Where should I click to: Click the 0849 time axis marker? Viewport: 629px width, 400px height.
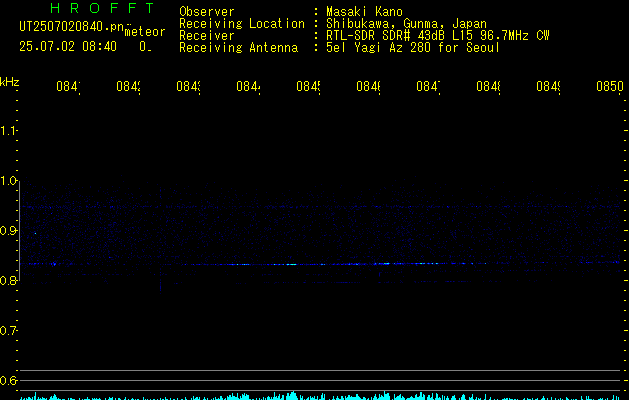click(548, 87)
